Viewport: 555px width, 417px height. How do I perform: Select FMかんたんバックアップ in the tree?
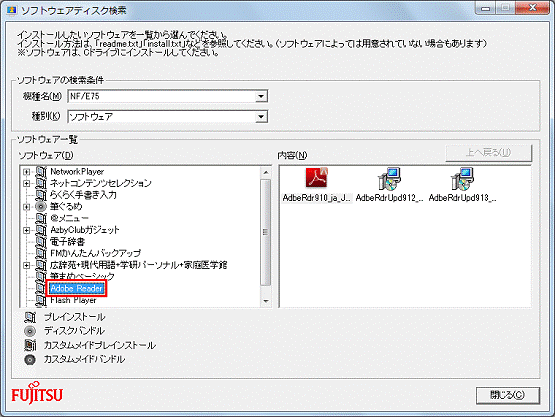[x=95, y=253]
